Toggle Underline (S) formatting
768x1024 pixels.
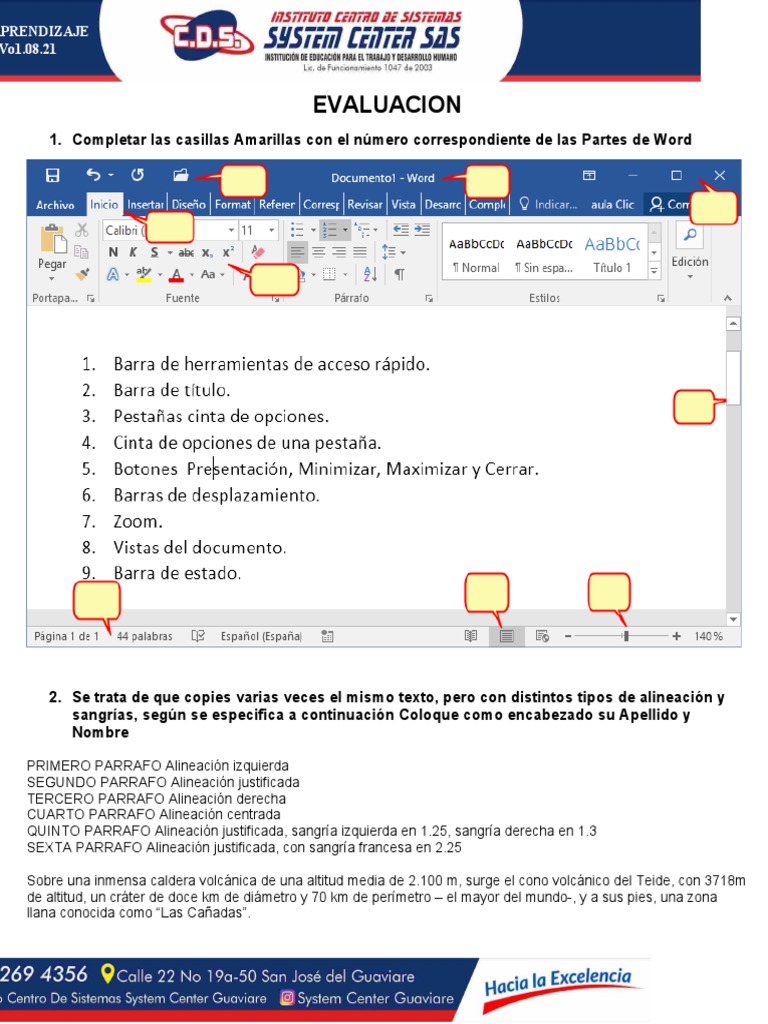point(154,252)
